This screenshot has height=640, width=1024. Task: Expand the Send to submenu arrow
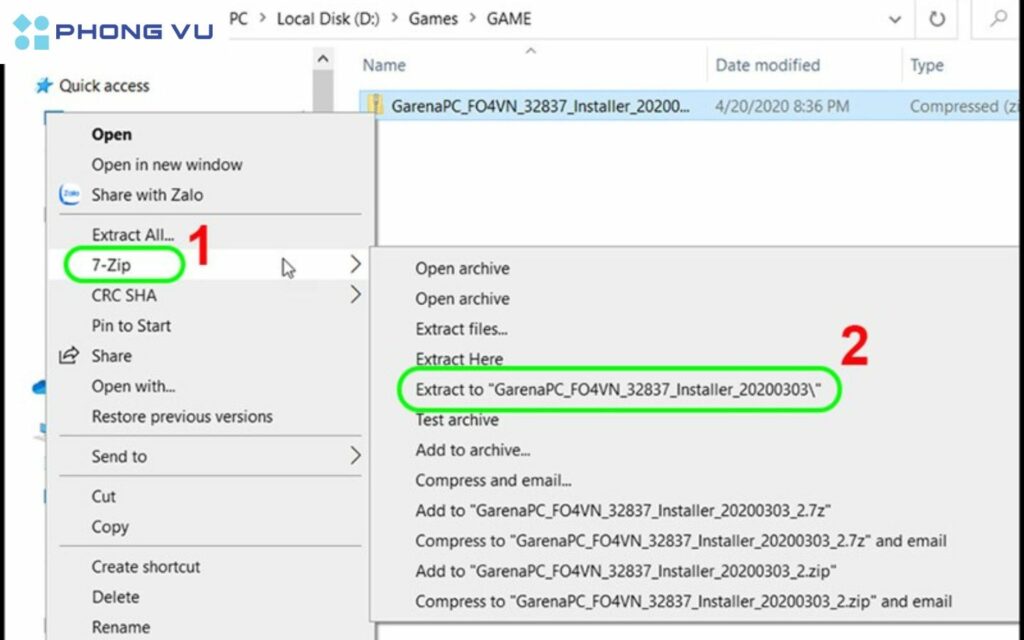point(355,456)
